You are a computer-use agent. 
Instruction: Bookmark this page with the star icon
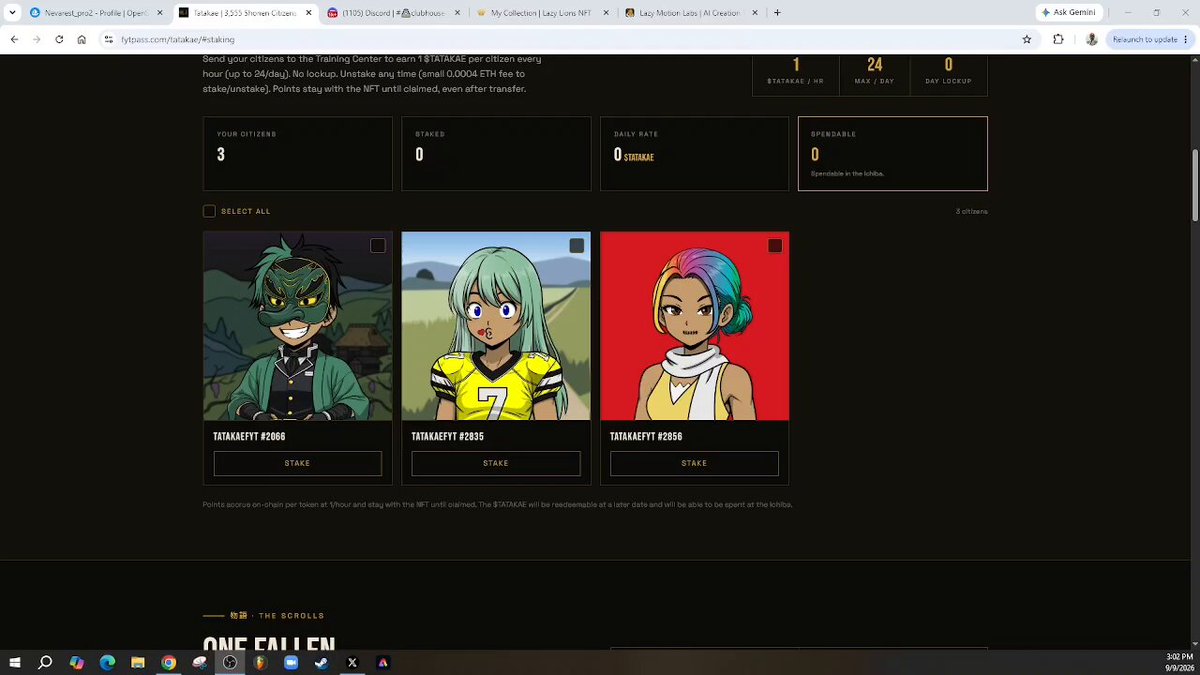click(x=1027, y=39)
